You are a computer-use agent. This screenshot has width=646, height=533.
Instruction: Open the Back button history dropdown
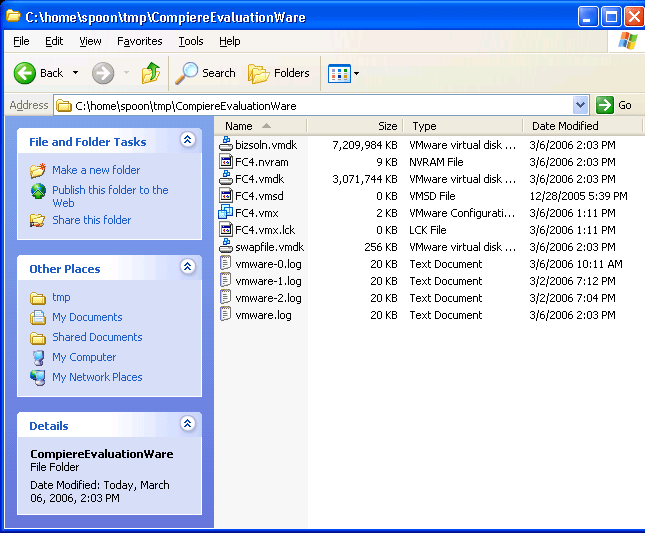tap(75, 73)
